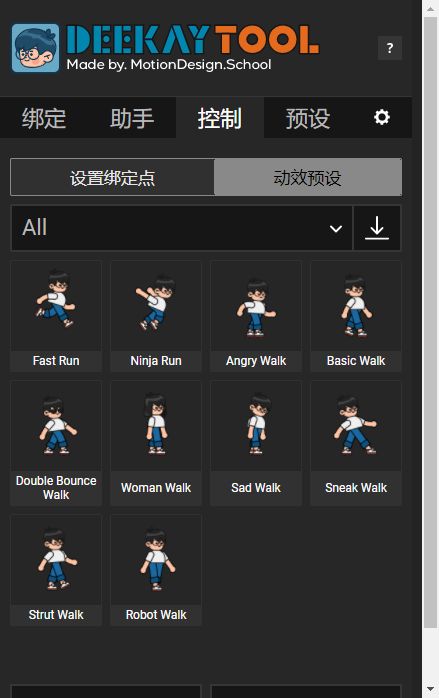The height and width of the screenshot is (698, 439).
Task: Select Double Bounce Walk preset
Action: click(56, 443)
